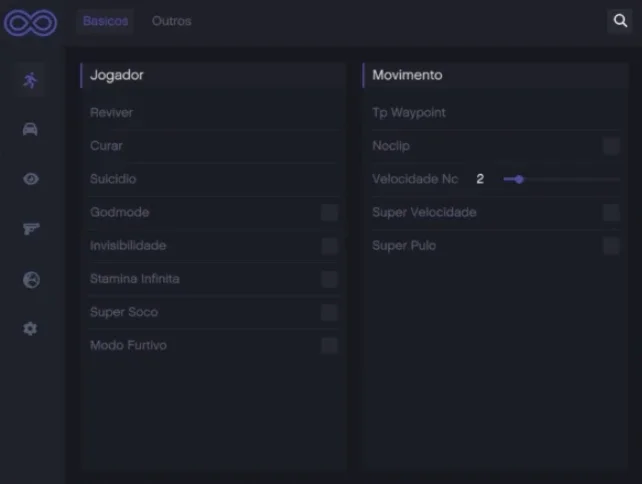The image size is (642, 484).
Task: Click the infinity logo icon
Action: pos(31,23)
